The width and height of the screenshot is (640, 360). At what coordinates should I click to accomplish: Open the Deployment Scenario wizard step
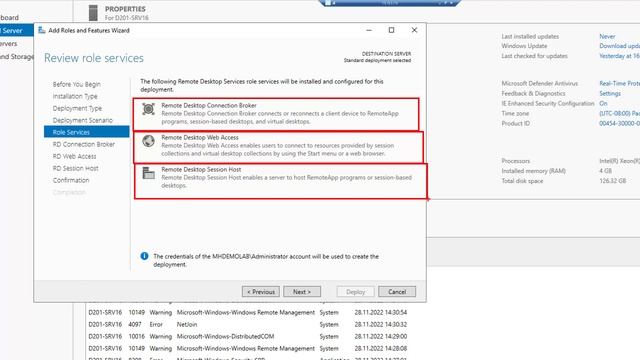tap(82, 120)
